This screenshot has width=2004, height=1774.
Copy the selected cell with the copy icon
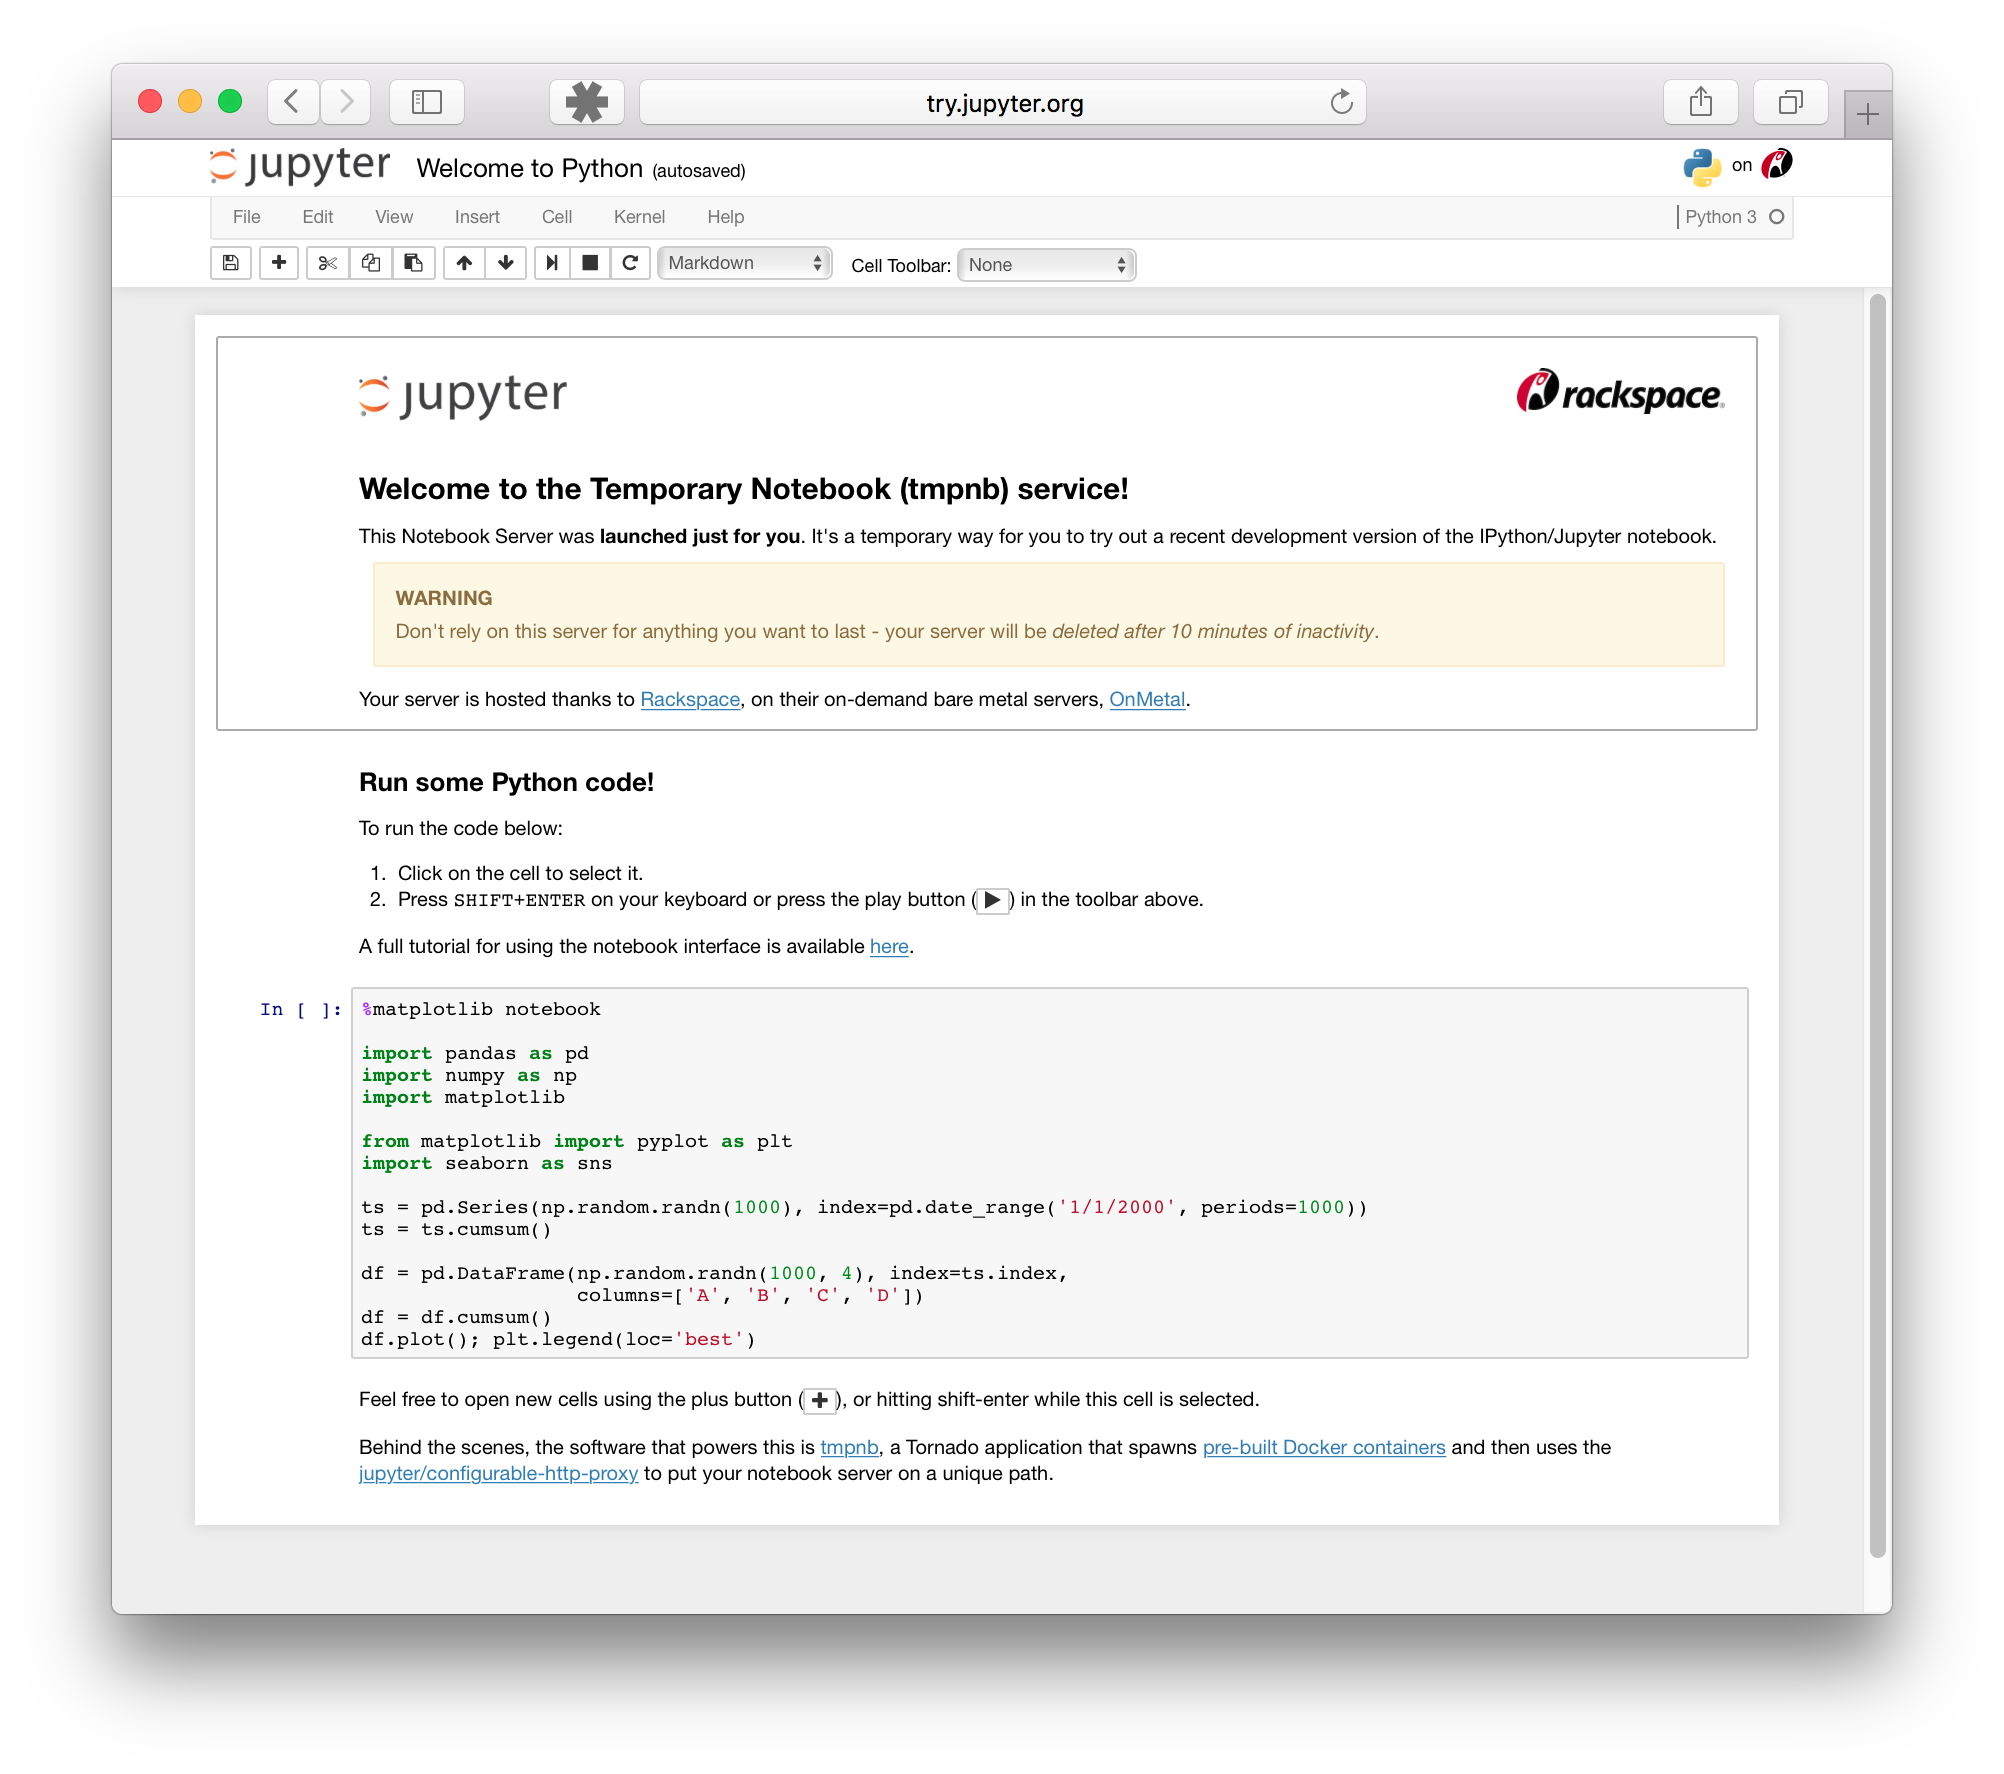coord(371,263)
